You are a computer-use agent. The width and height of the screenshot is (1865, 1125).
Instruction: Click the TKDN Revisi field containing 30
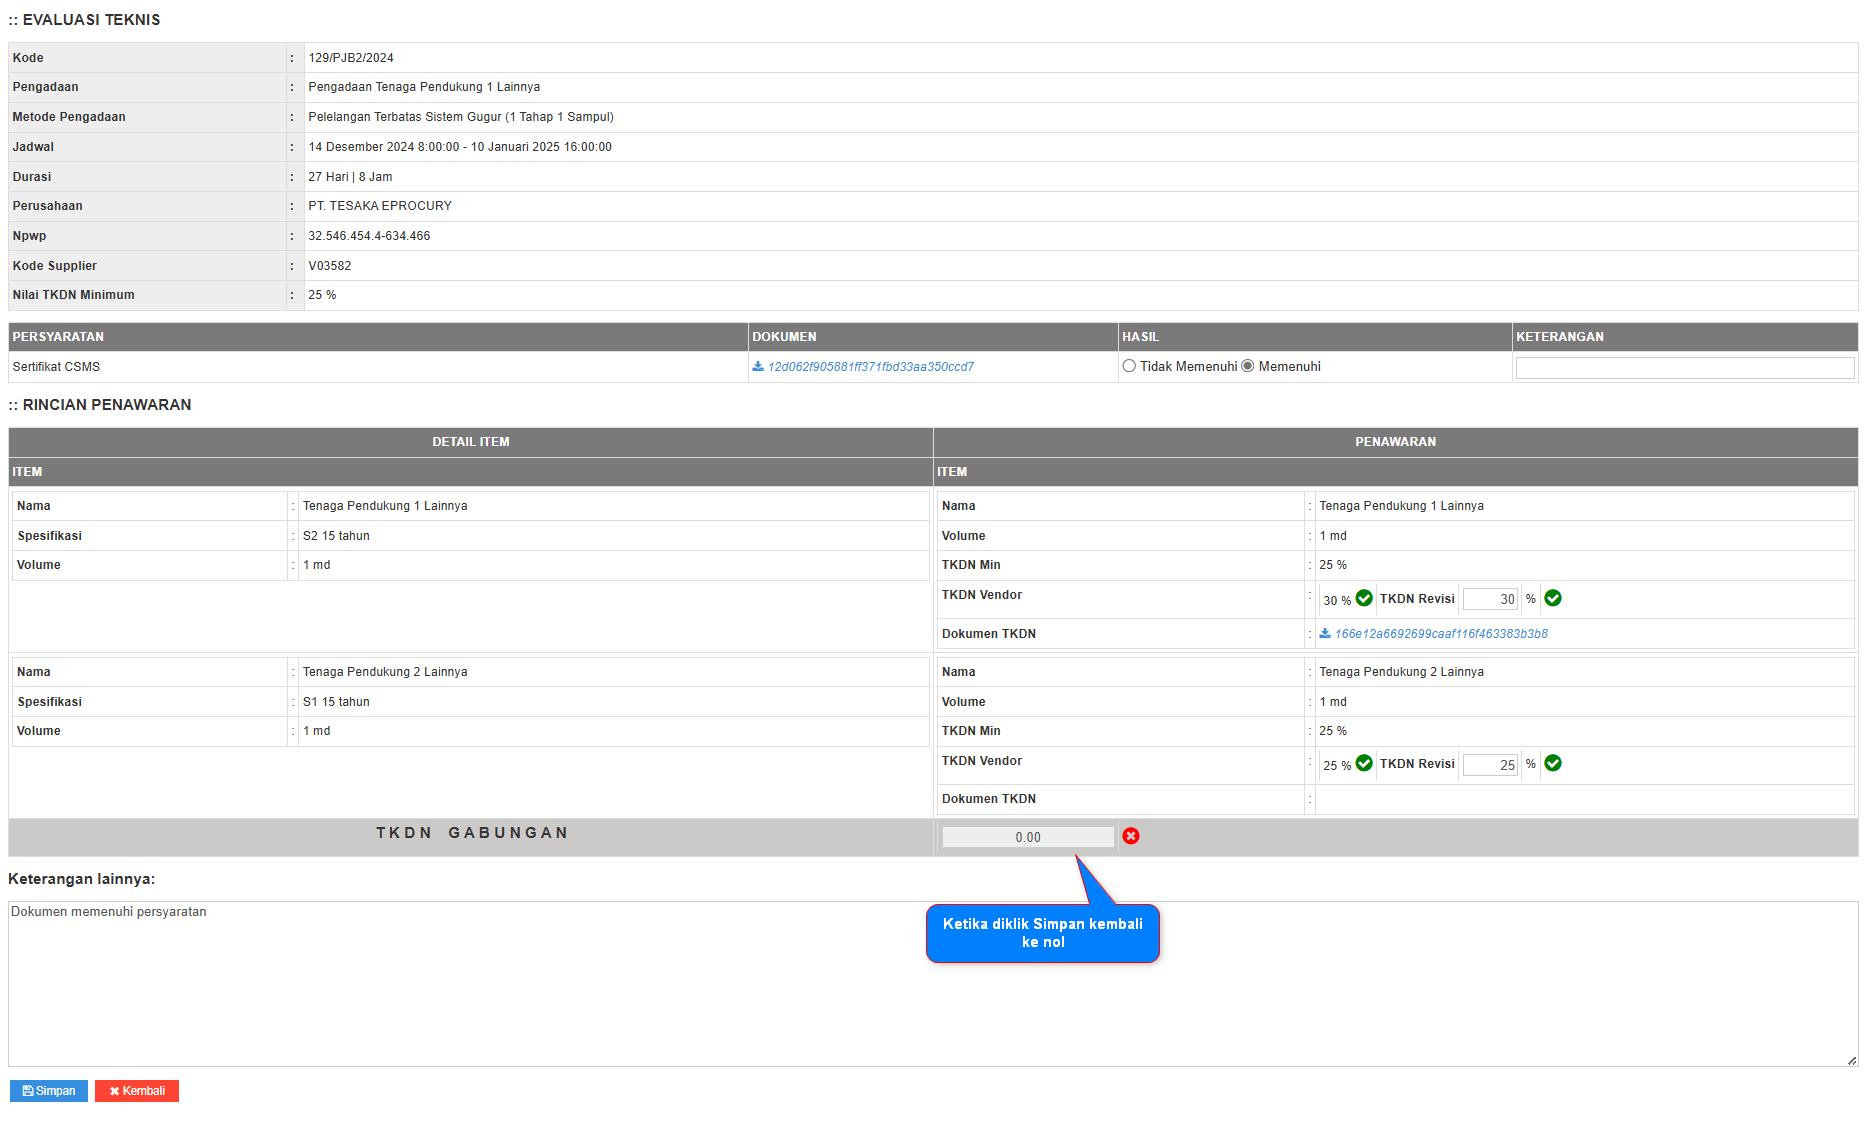tap(1490, 599)
